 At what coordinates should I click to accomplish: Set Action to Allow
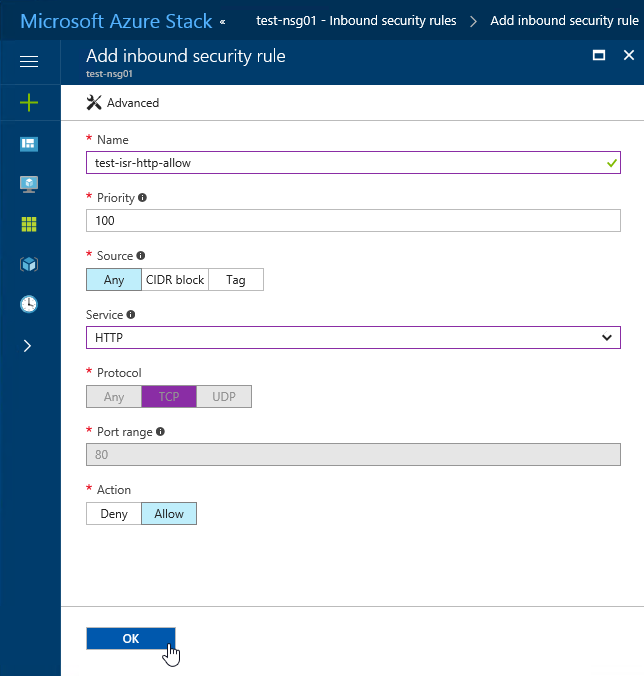169,513
